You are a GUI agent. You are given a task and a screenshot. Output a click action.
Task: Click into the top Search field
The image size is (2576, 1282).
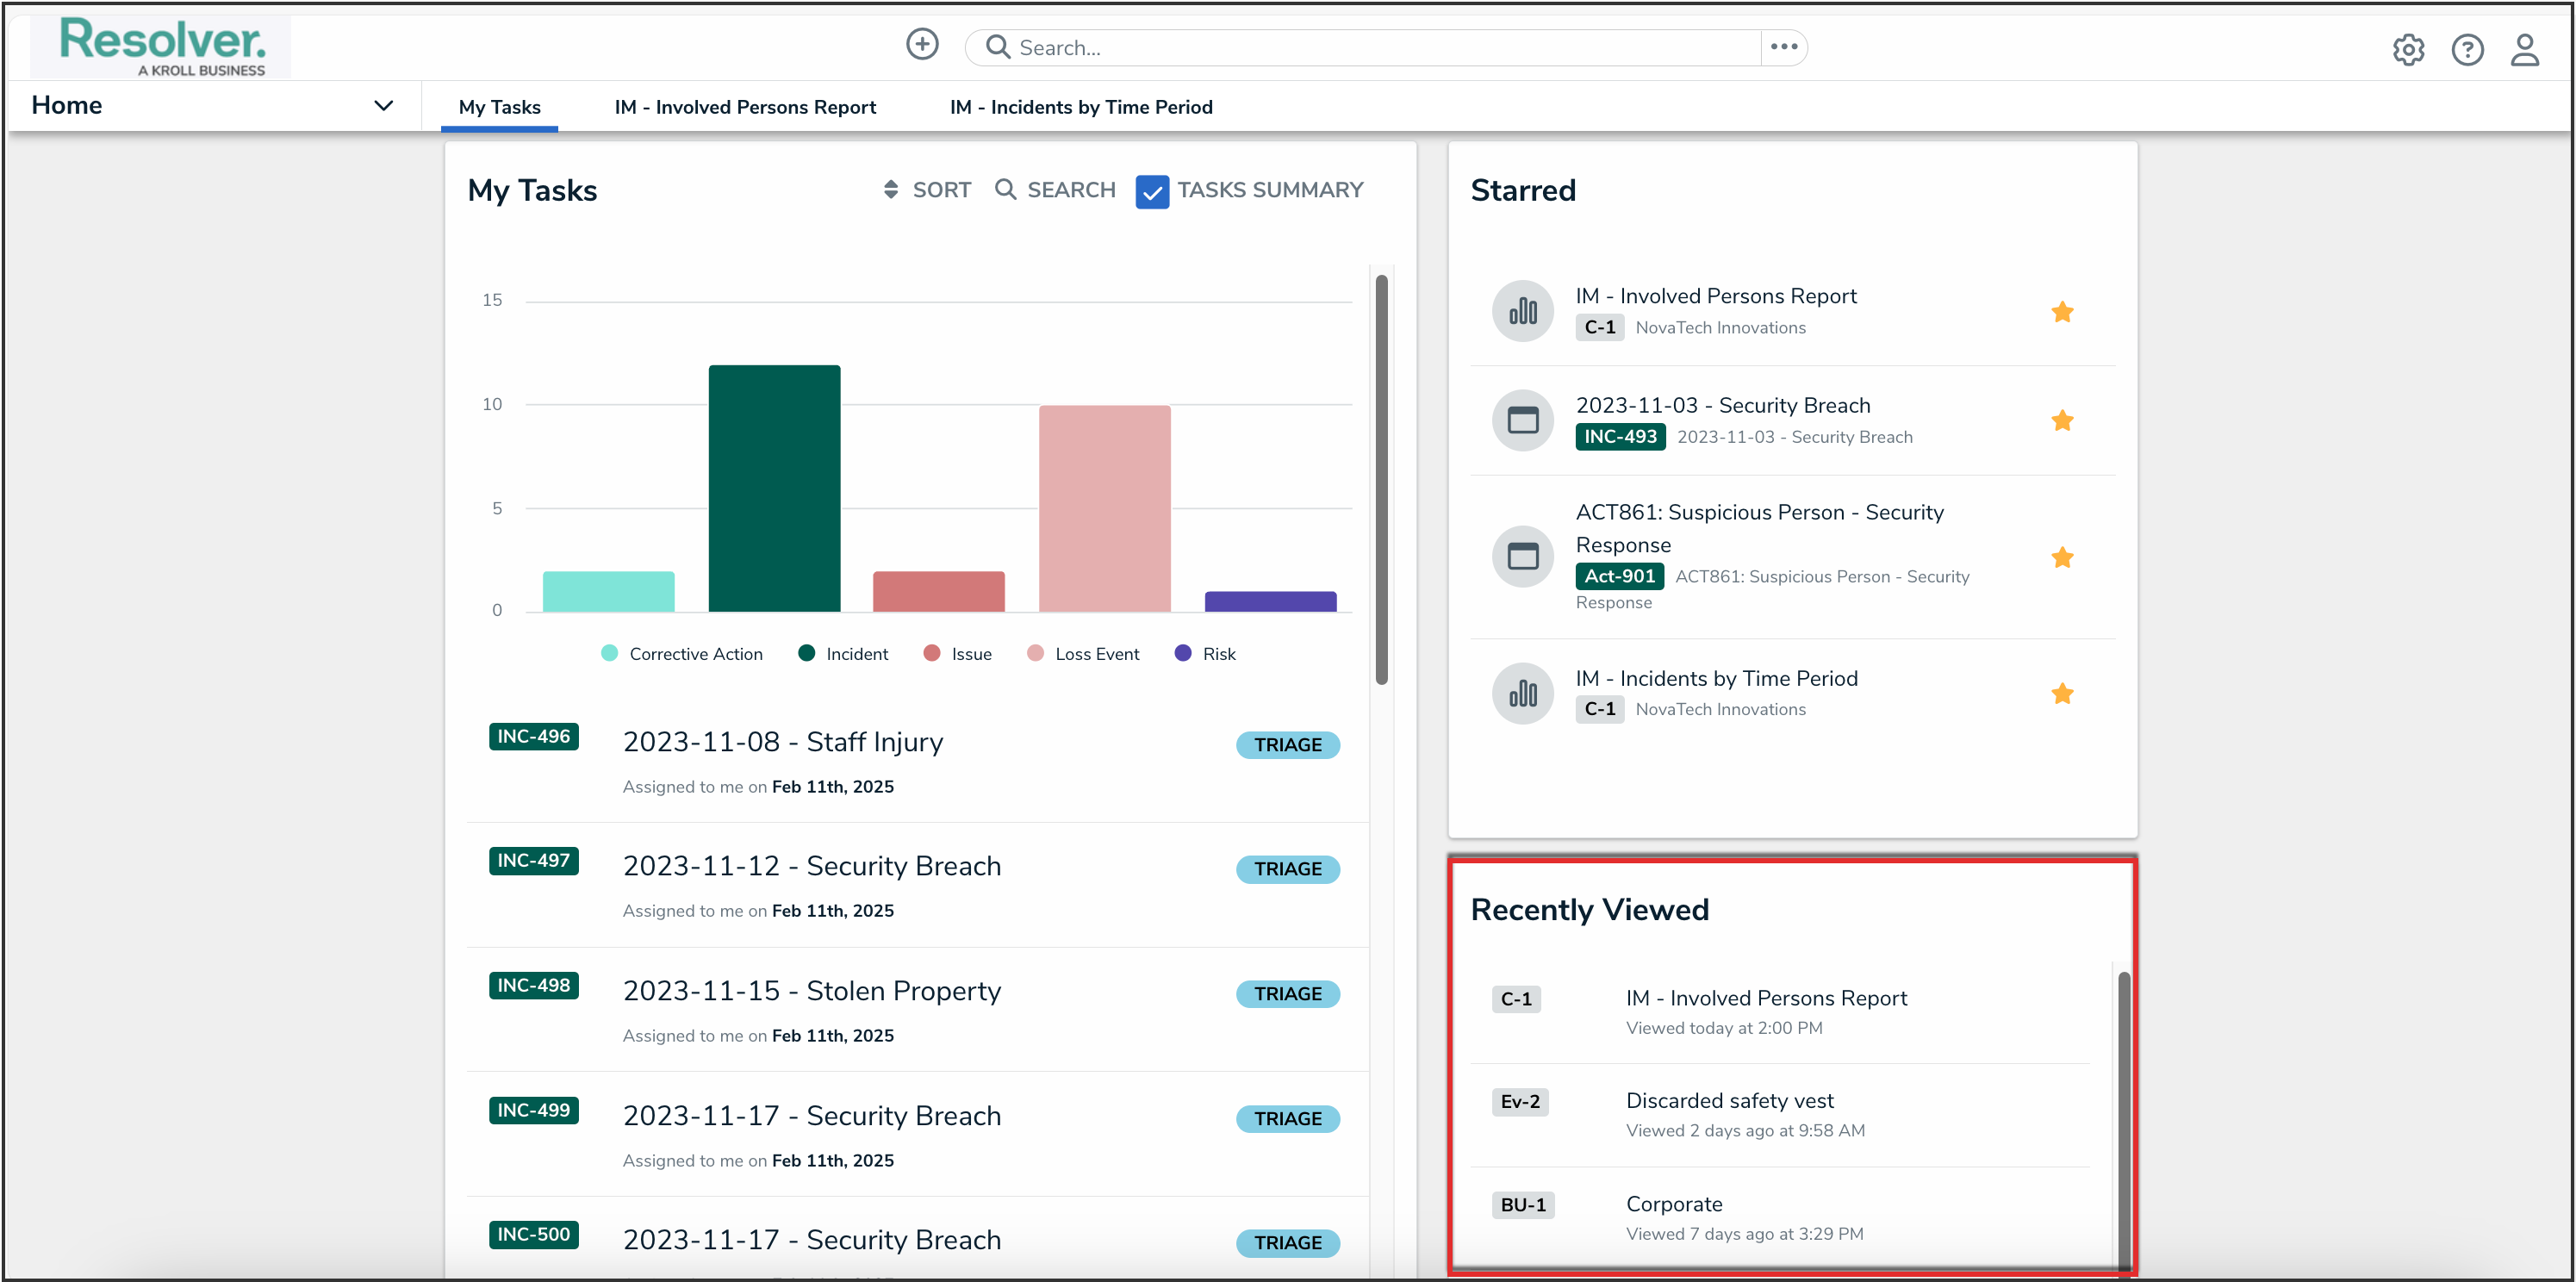1380,48
